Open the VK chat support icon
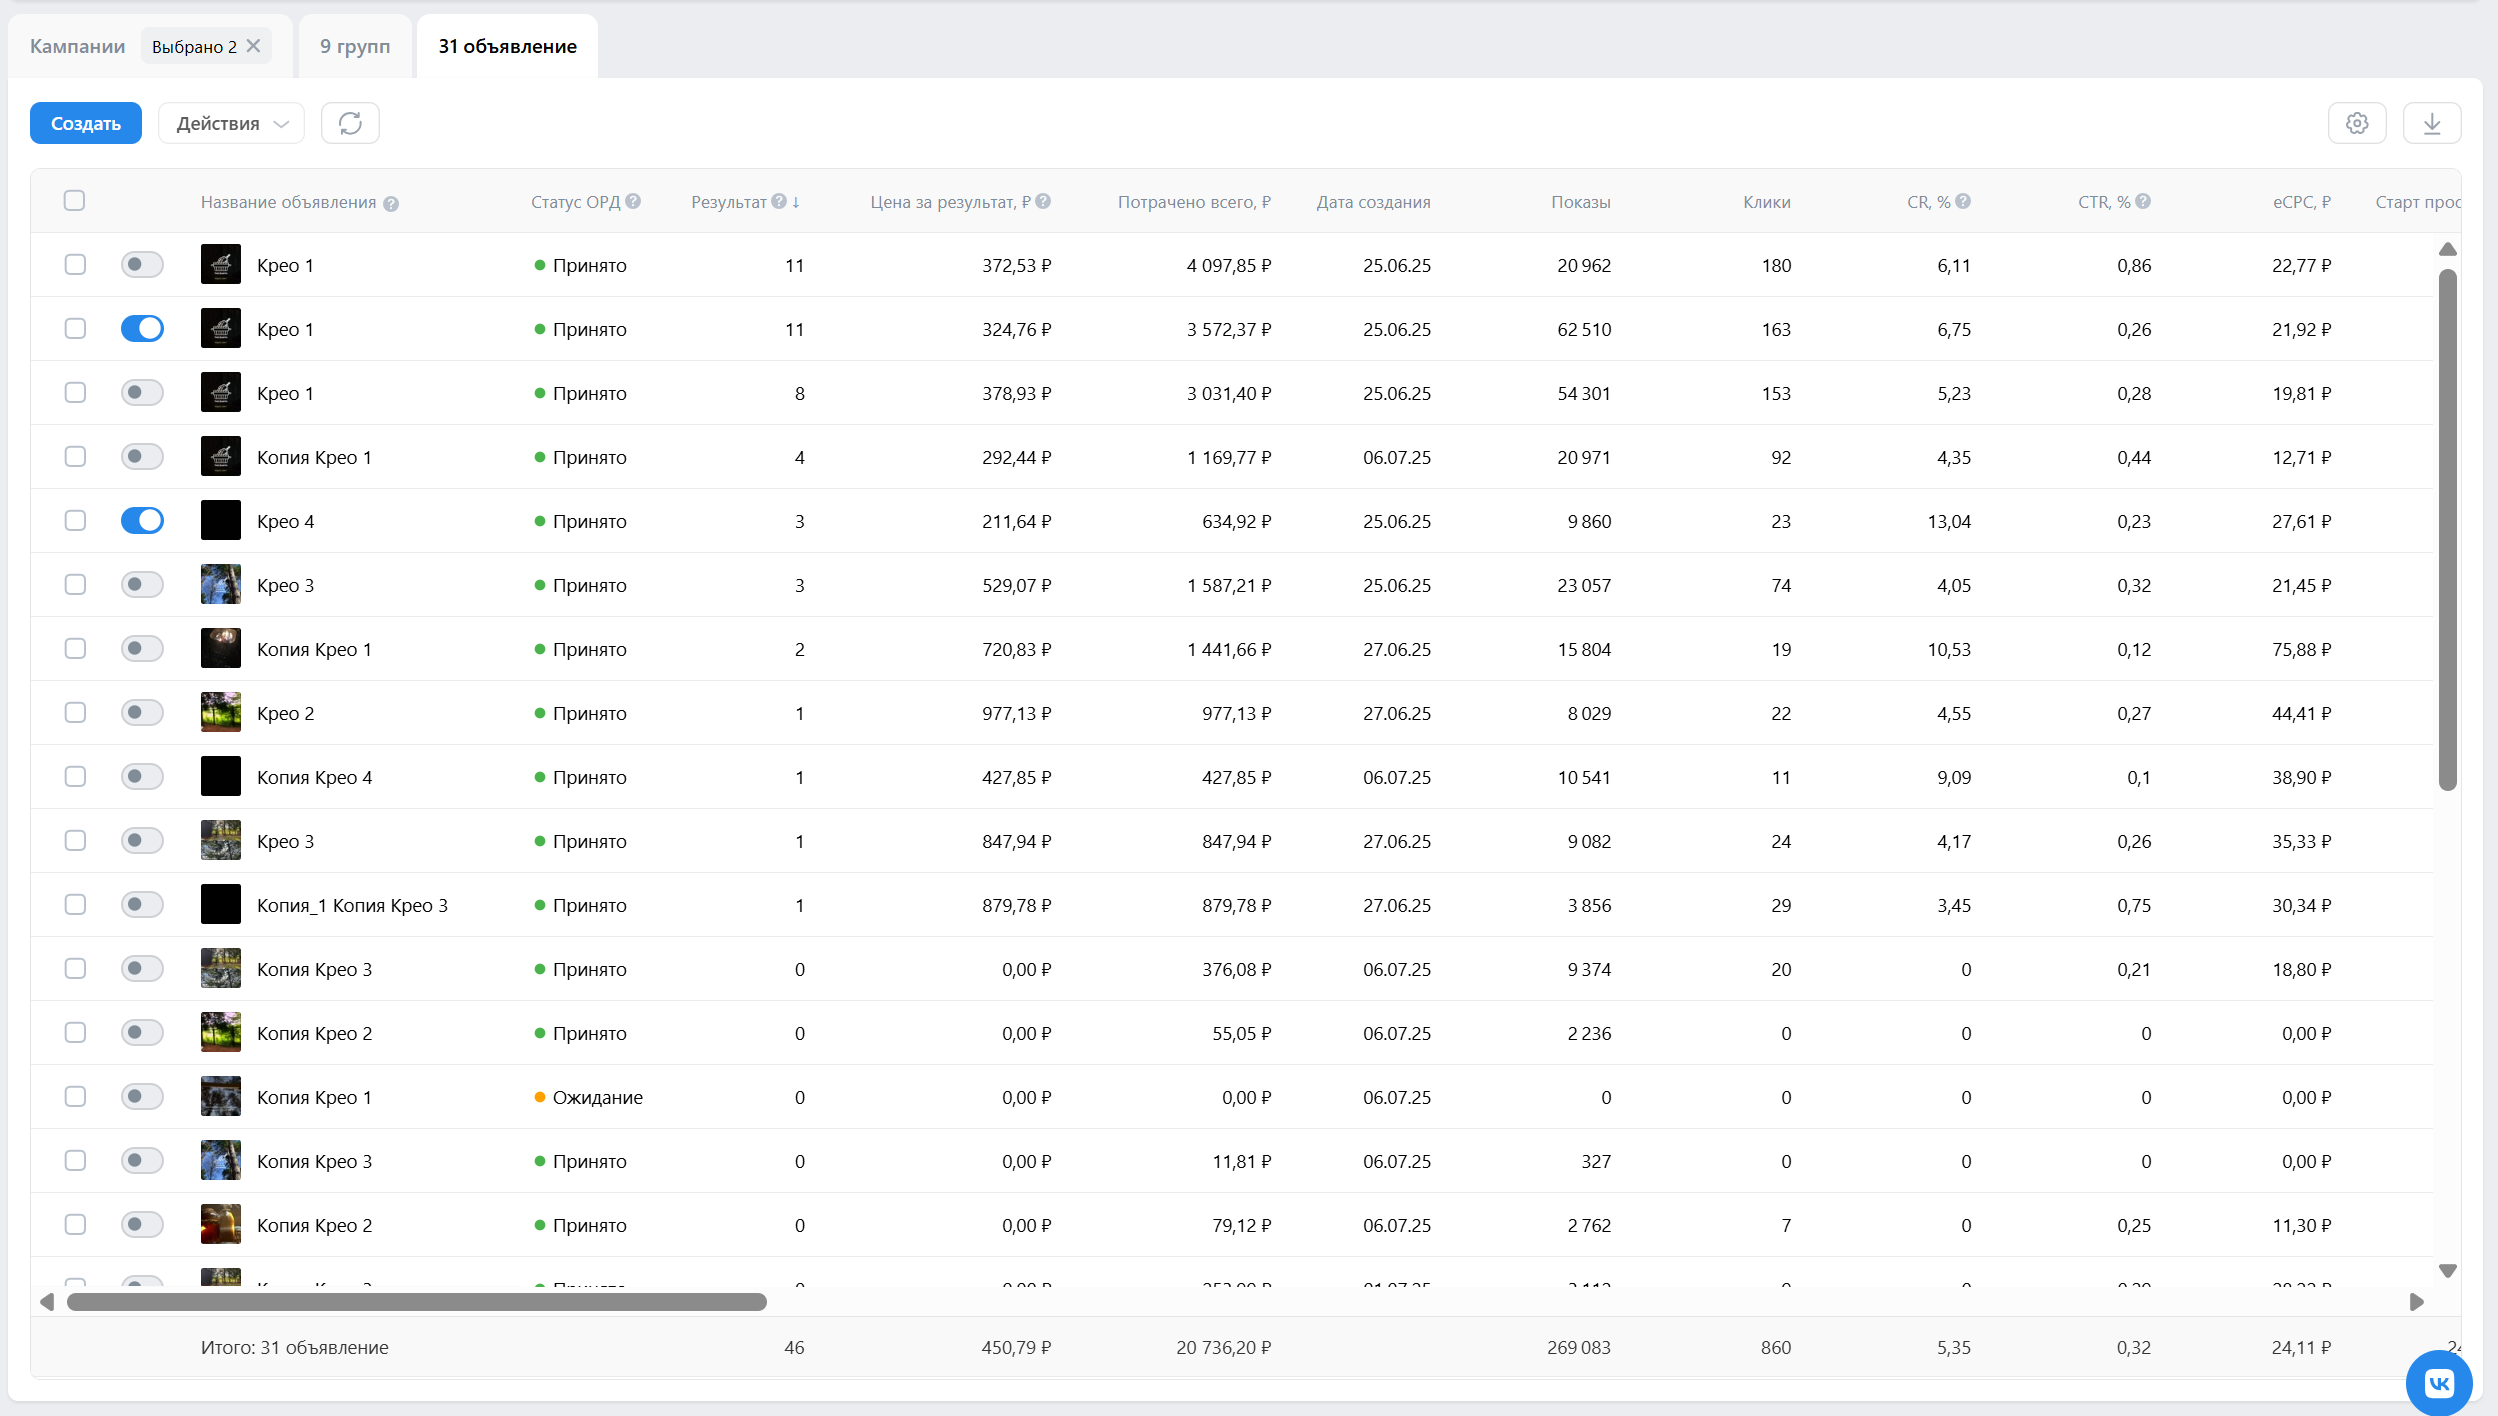 click(x=2439, y=1383)
